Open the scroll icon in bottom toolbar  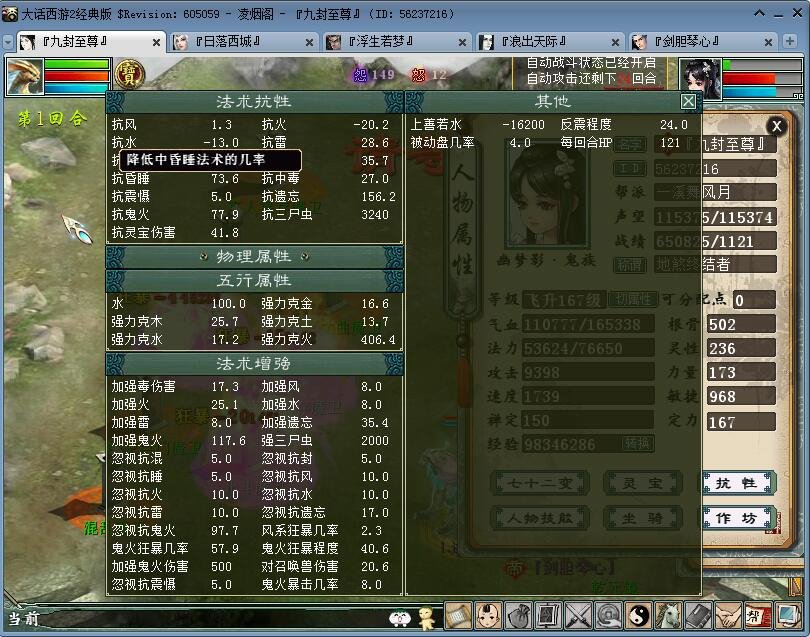point(458,615)
